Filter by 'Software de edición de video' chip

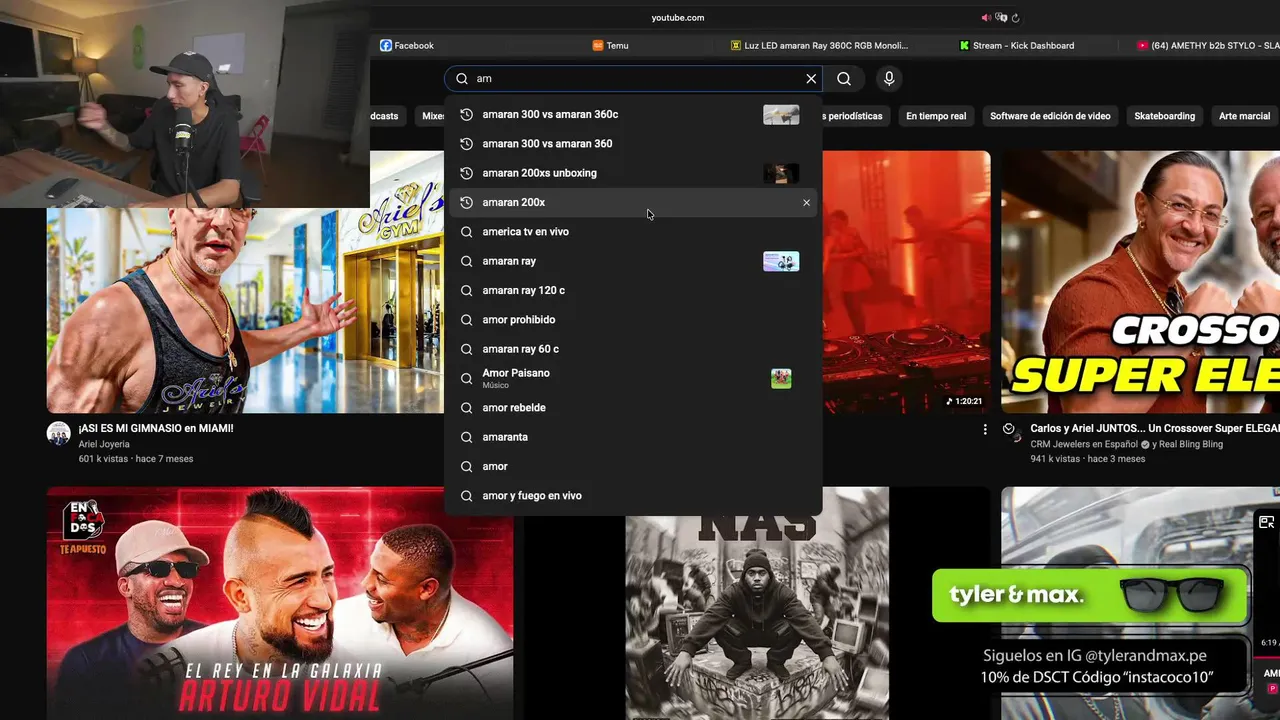coord(1050,116)
